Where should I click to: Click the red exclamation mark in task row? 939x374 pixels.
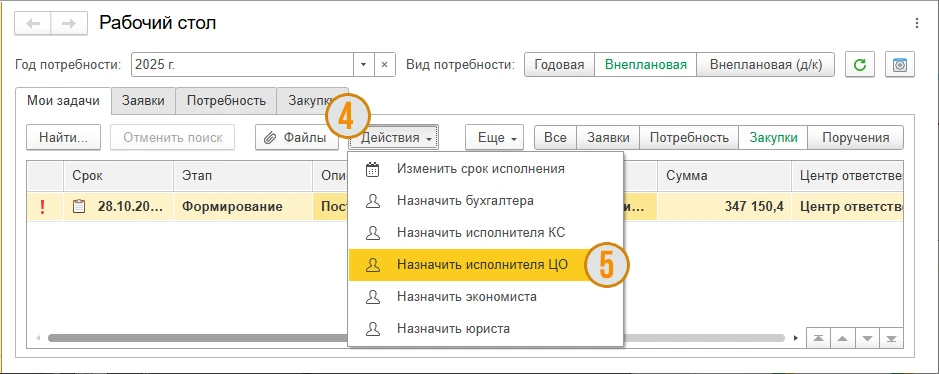(x=42, y=207)
